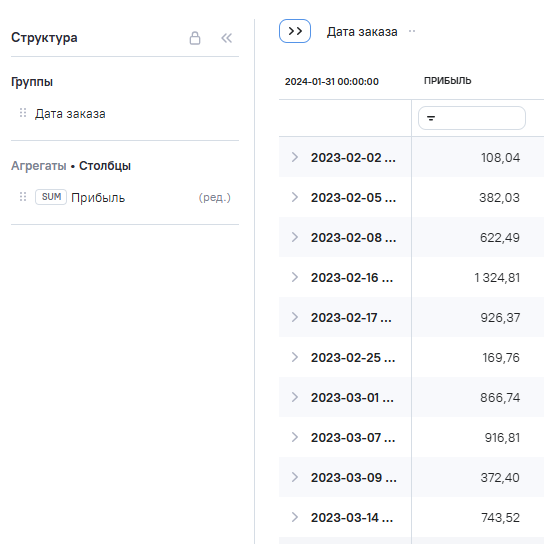Click the profit value 622,49

pos(500,238)
